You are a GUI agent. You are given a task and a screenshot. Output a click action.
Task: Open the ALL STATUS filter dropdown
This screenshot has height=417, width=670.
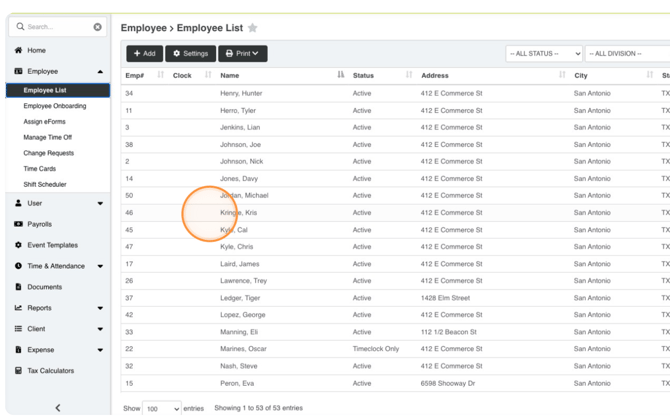click(x=544, y=54)
